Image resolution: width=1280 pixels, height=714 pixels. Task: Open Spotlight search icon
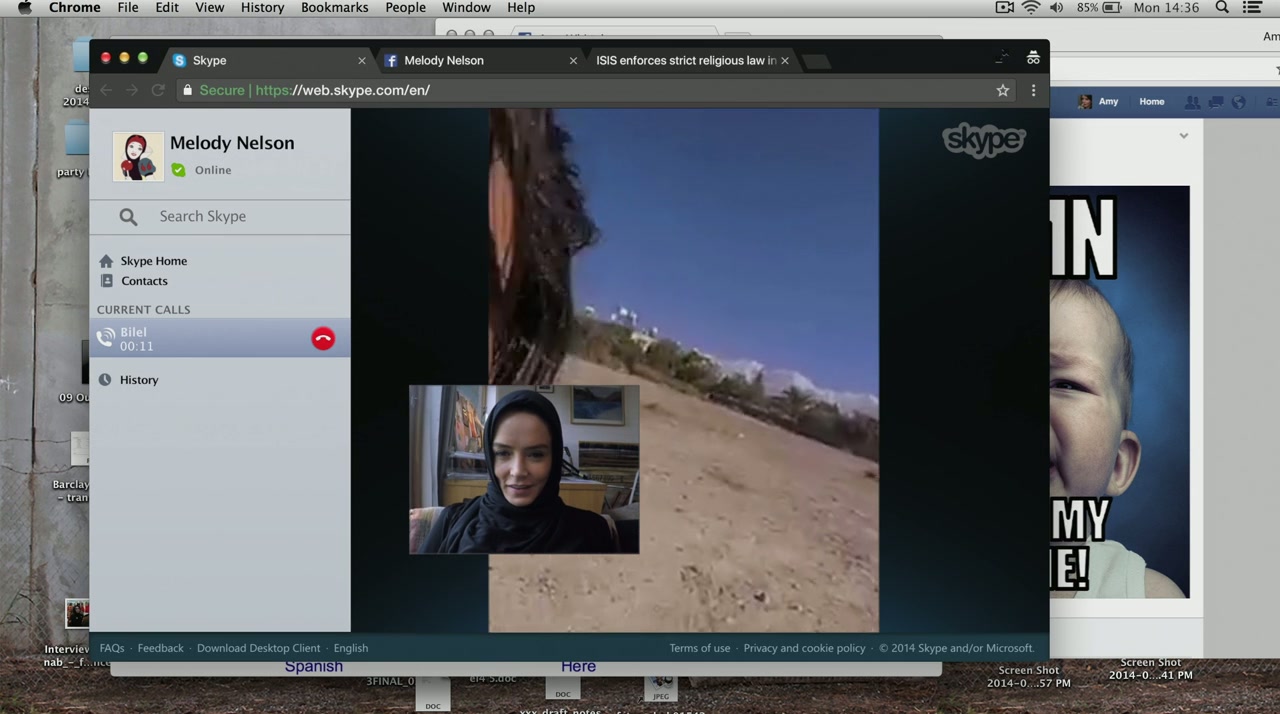point(1222,8)
